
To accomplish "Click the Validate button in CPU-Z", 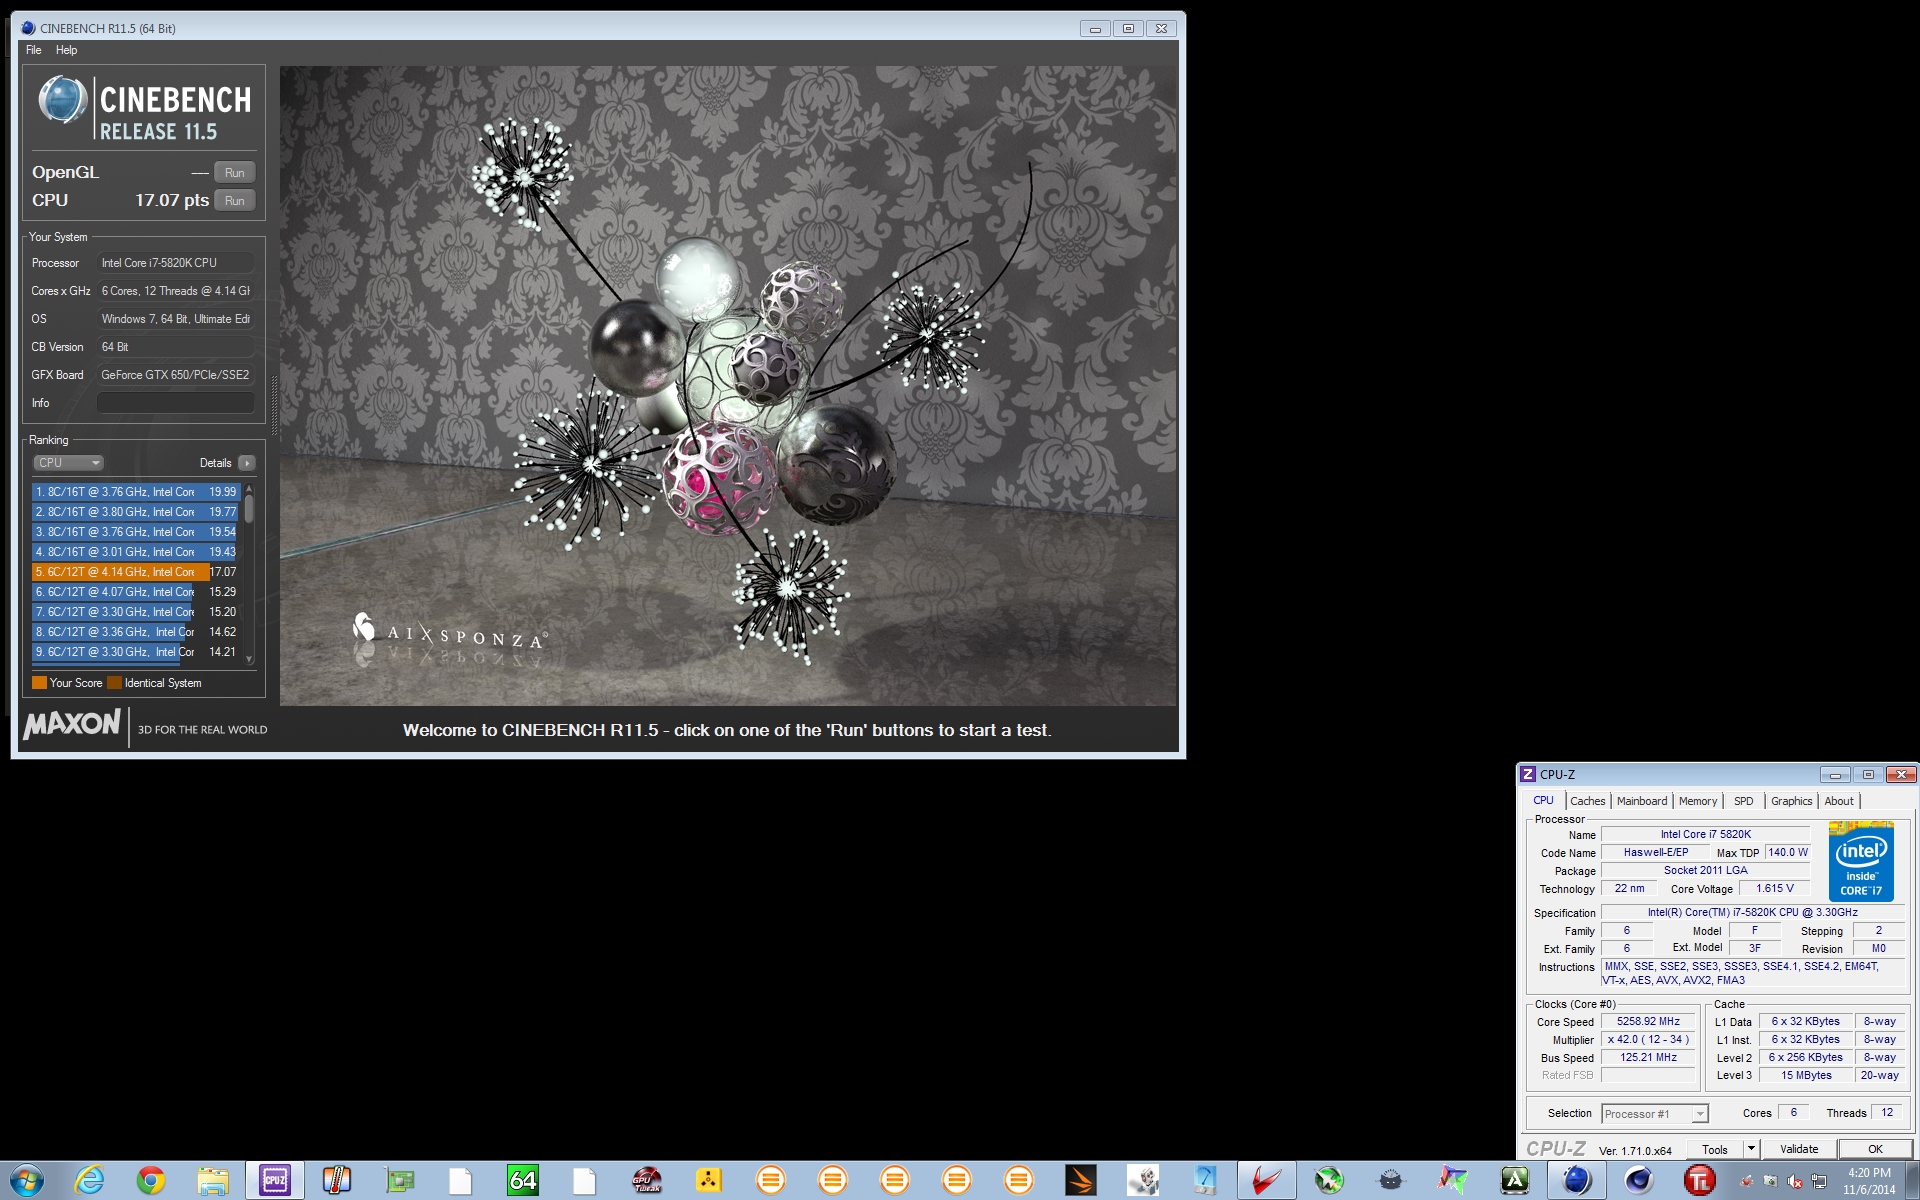I will 1799,1150.
